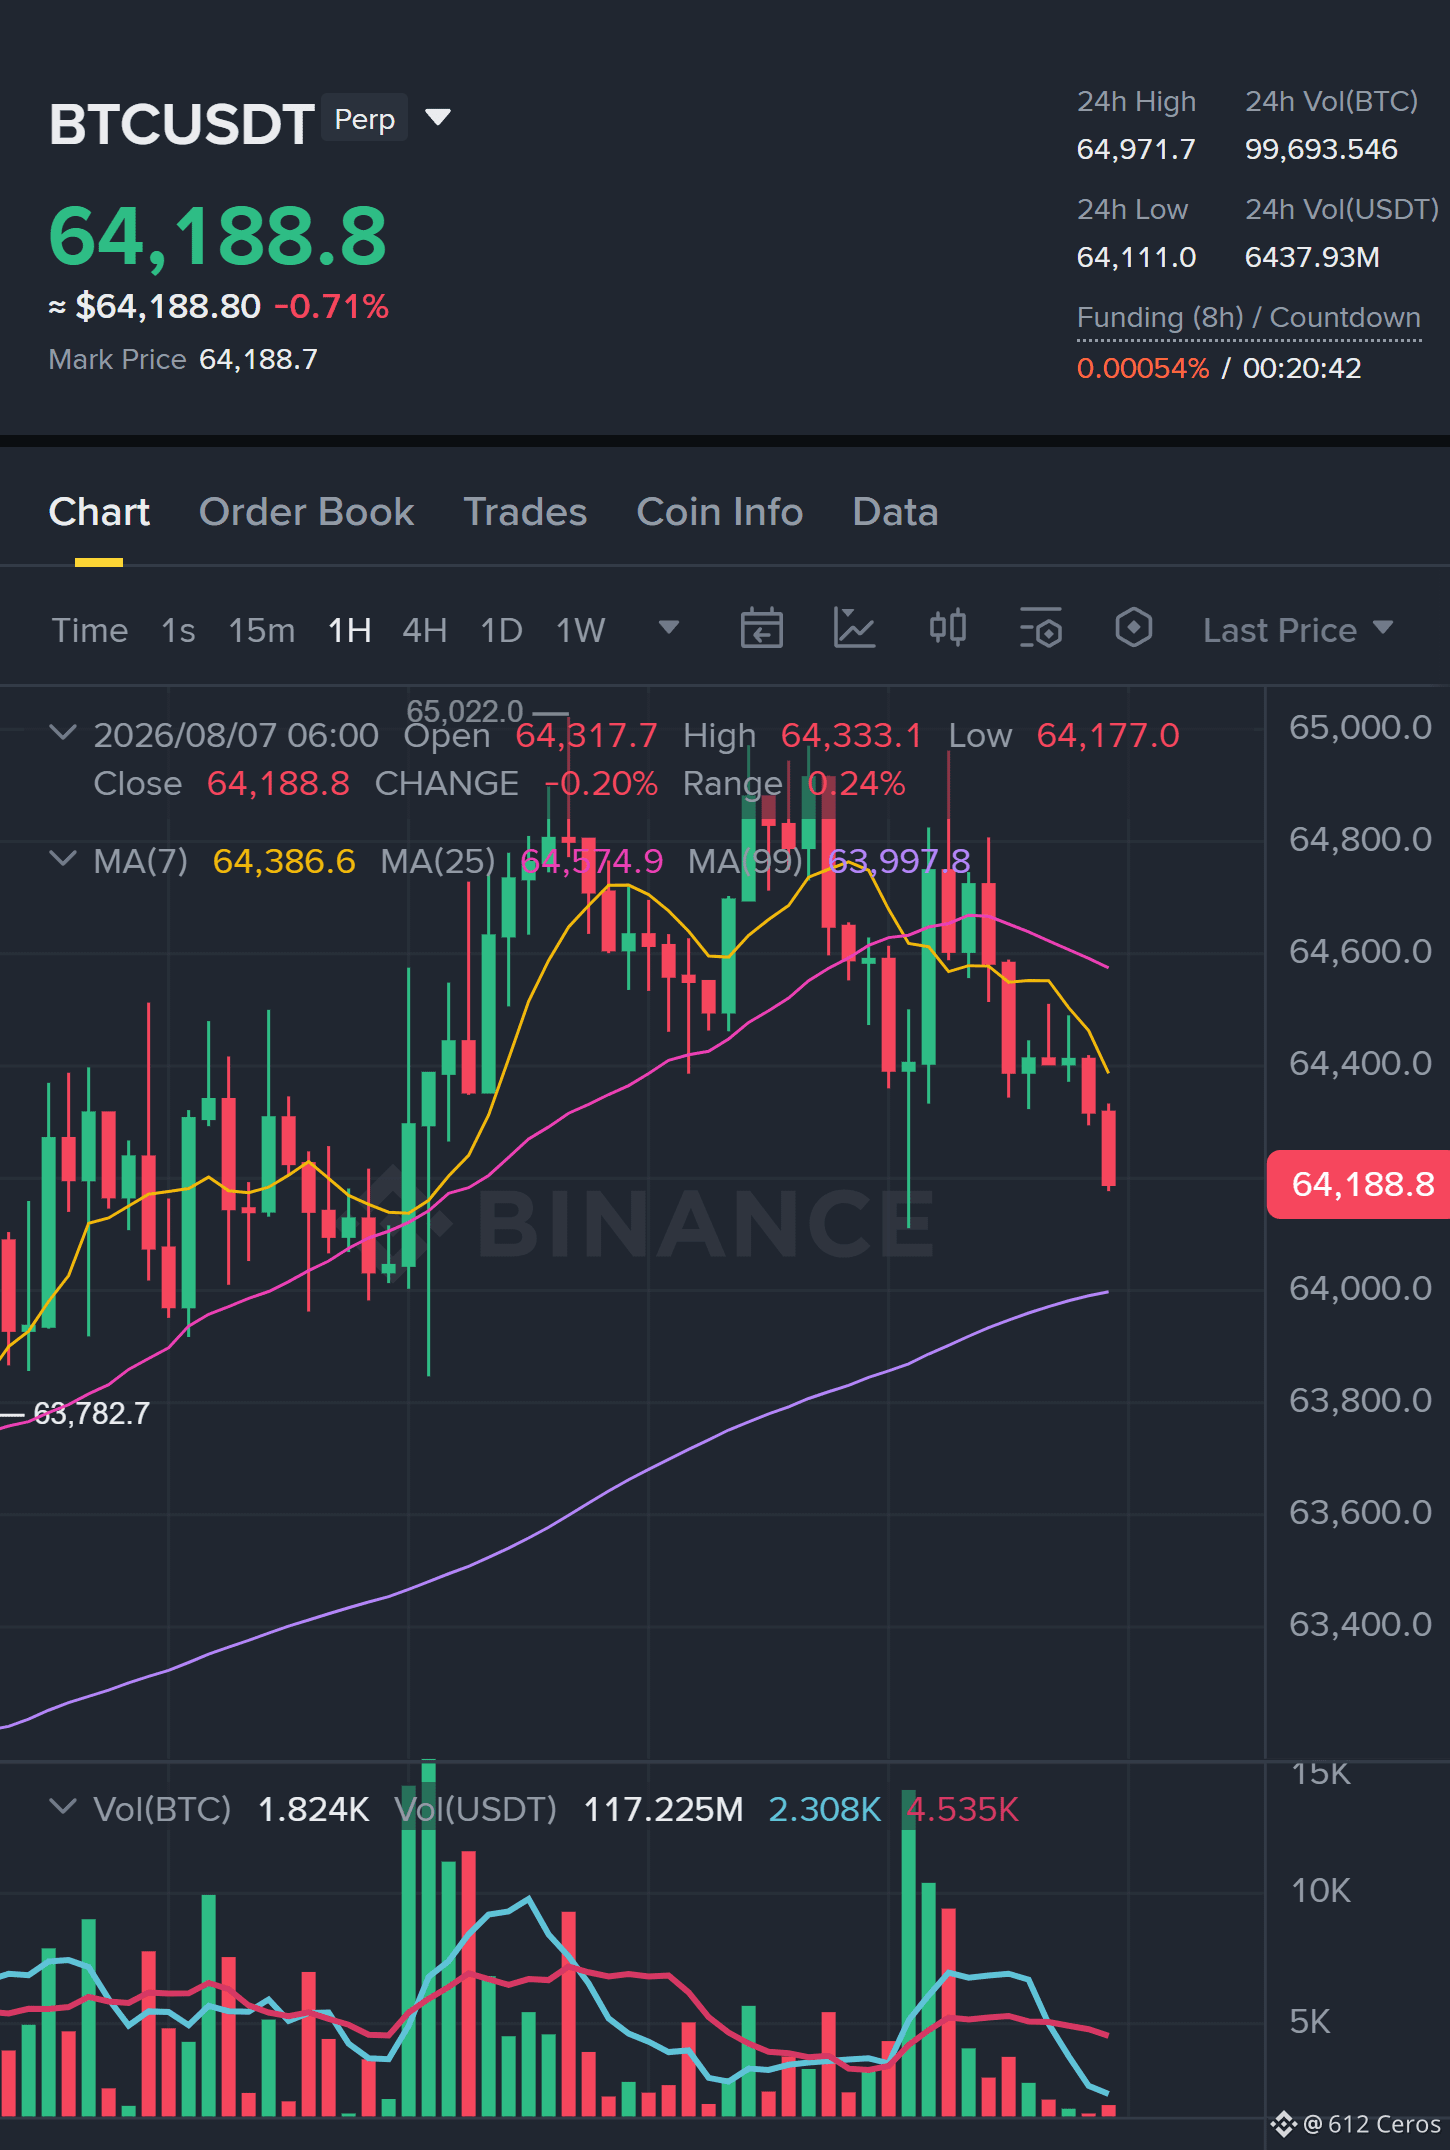Open the Order Book tab
1450x2150 pixels.
[306, 512]
